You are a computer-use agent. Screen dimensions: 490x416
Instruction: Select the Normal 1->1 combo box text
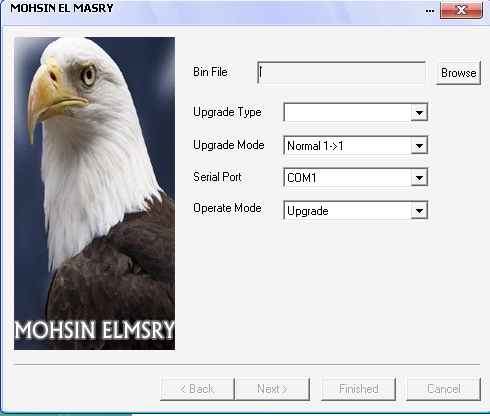point(315,146)
